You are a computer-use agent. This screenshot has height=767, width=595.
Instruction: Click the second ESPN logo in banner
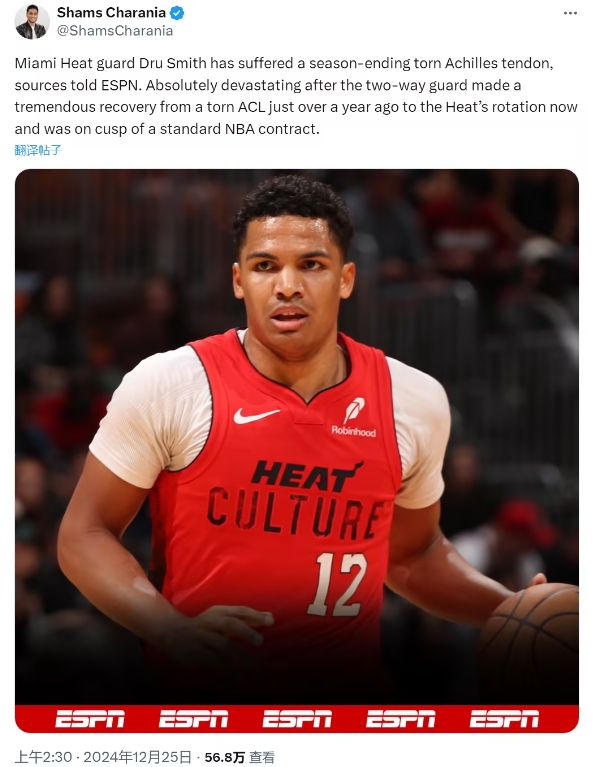193,719
